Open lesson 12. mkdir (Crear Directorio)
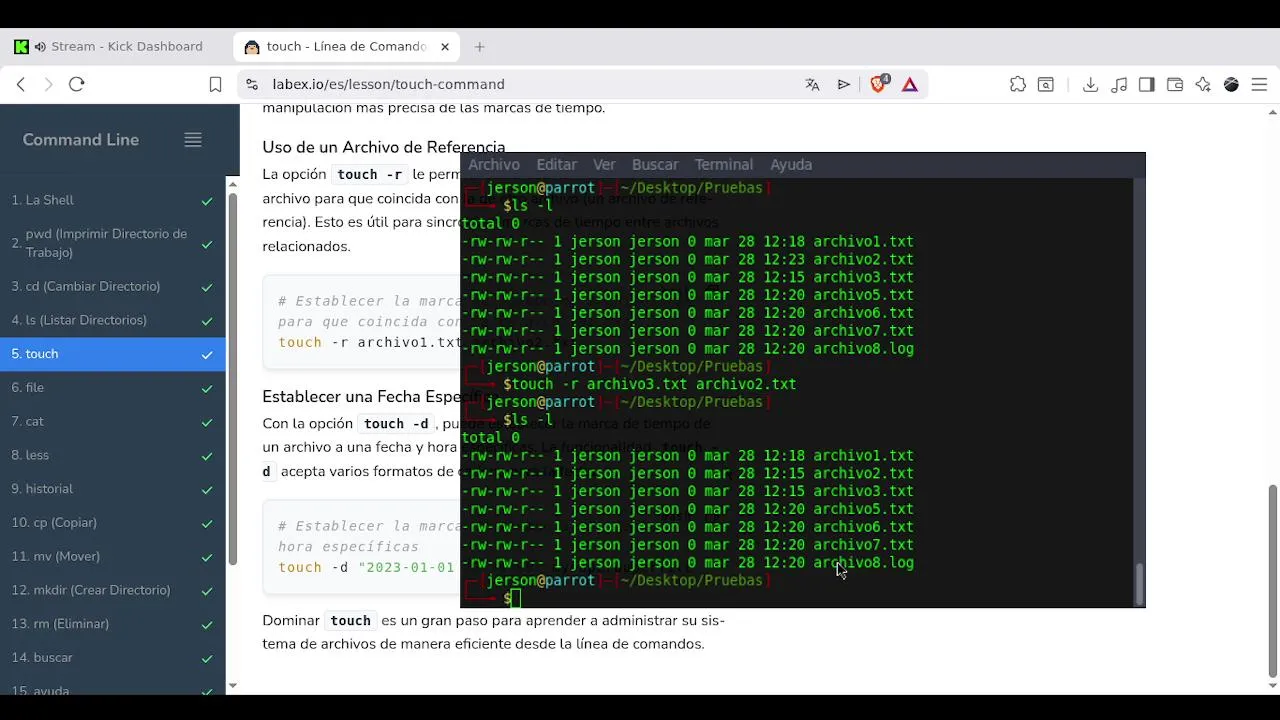Viewport: 1280px width, 720px height. [x=113, y=591]
